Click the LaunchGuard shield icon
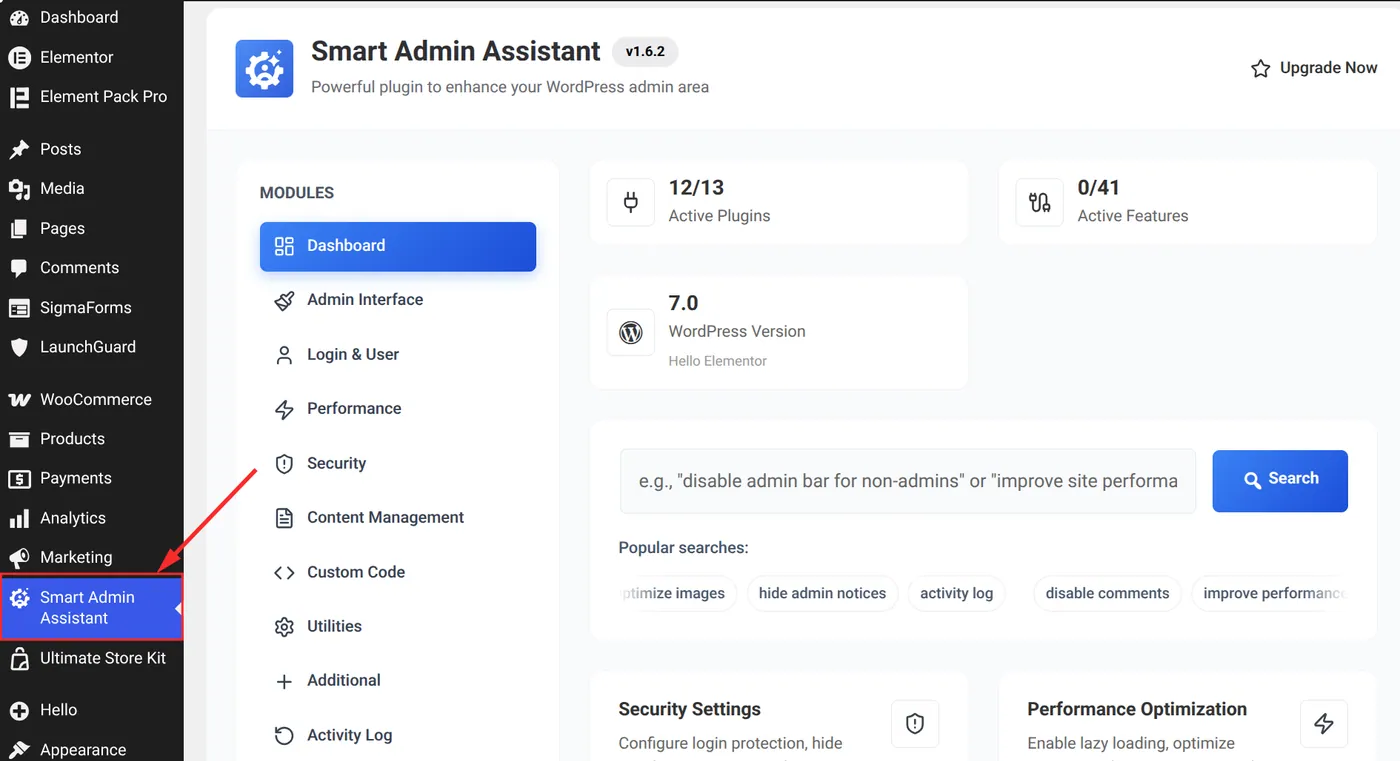This screenshot has height=761, width=1400. [19, 347]
